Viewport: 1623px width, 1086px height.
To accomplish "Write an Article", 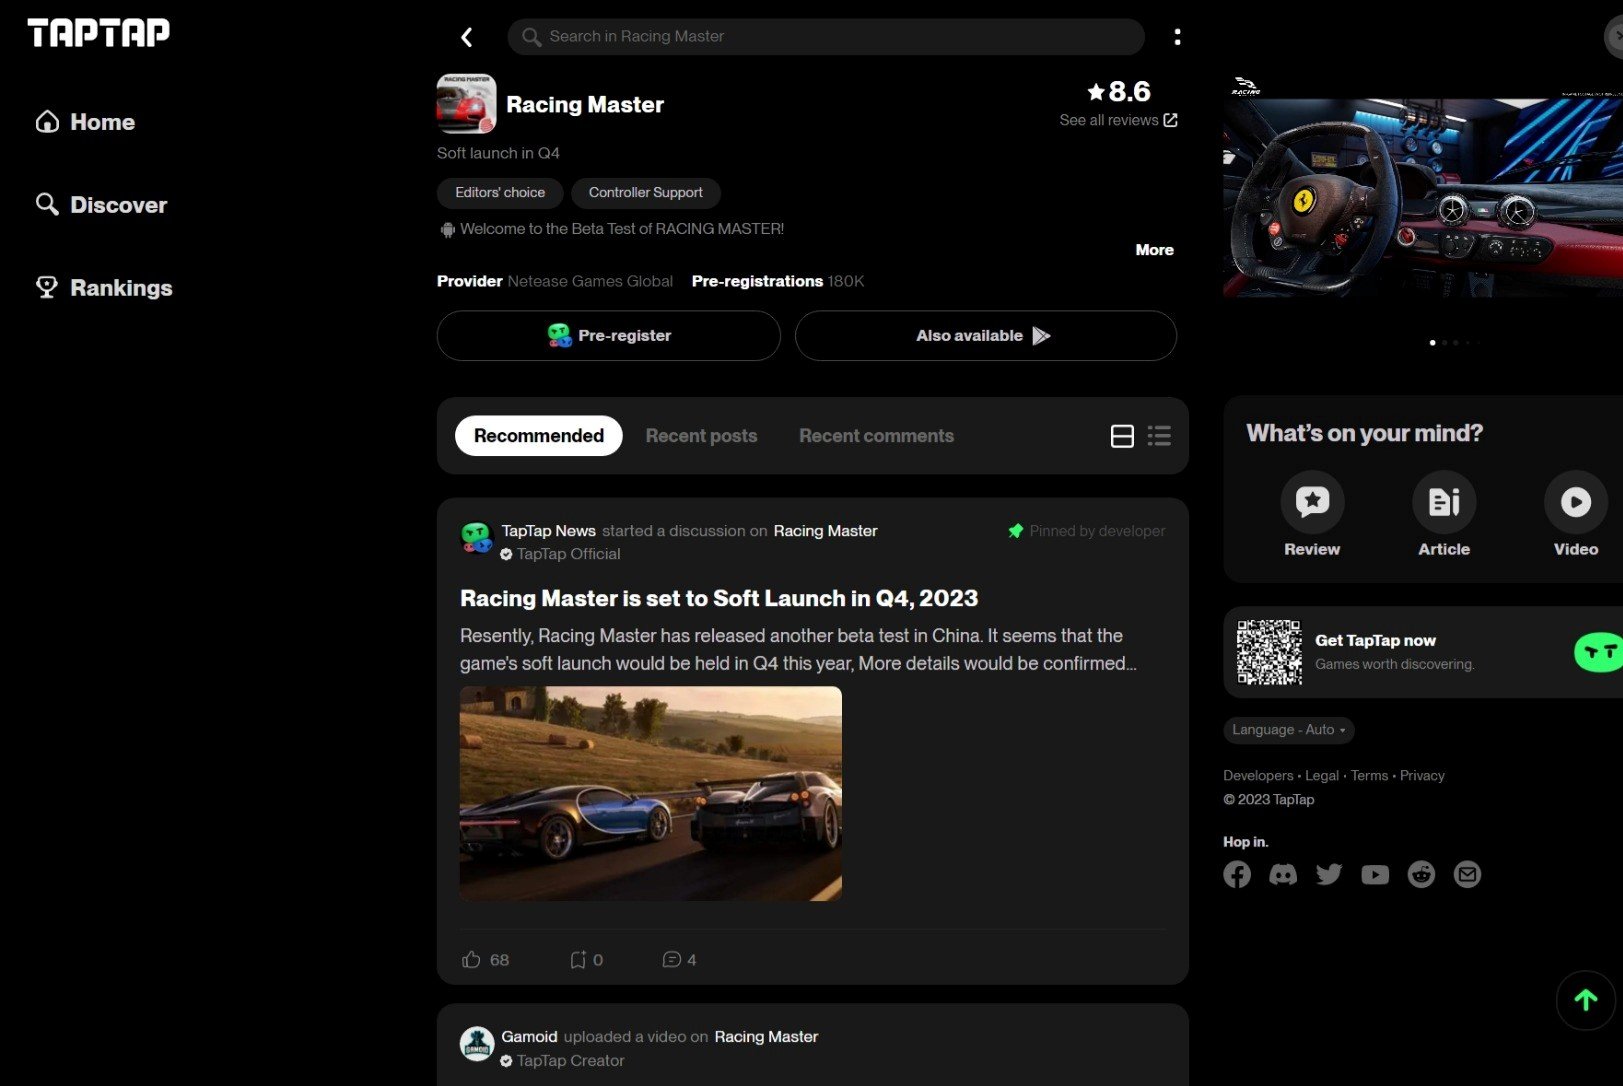I will coord(1444,515).
